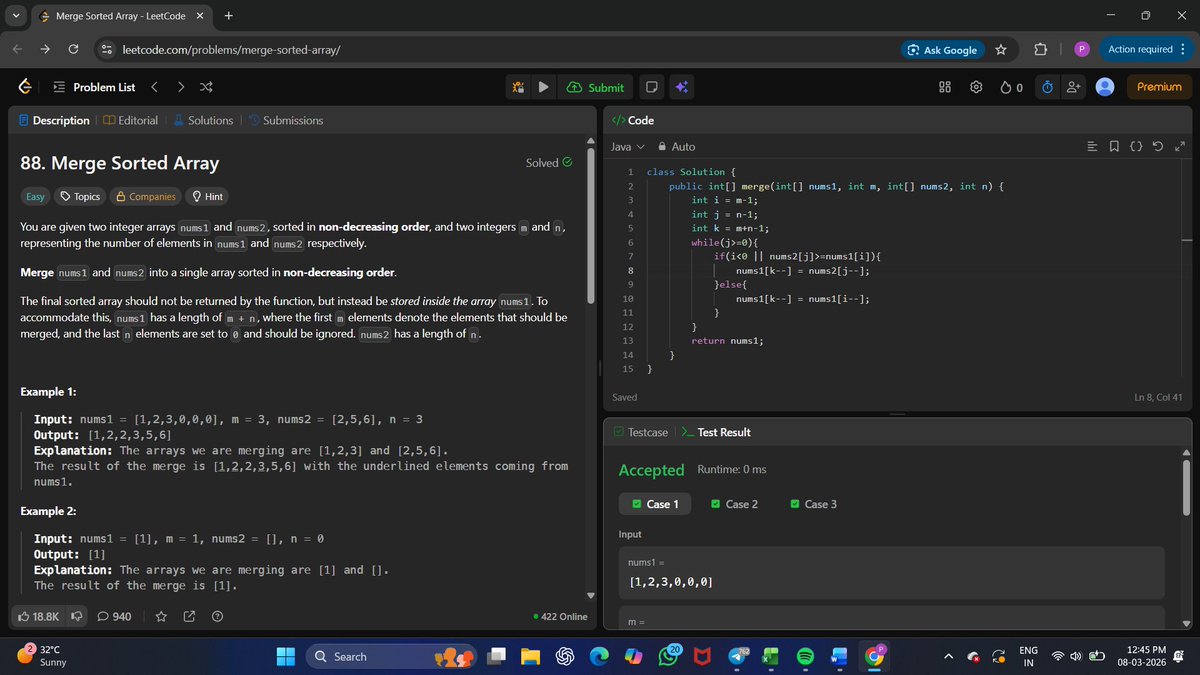This screenshot has height=675, width=1200.
Task: Format code with the align icon
Action: [x=1093, y=147]
